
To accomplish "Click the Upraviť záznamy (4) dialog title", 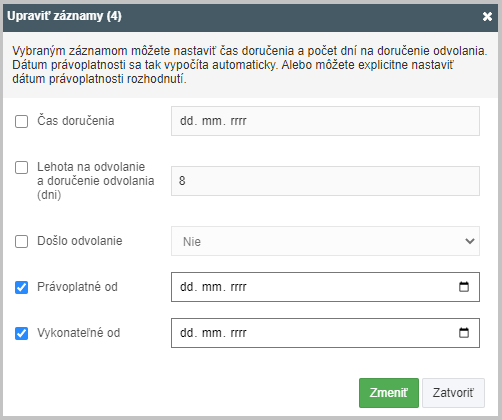I will coord(64,16).
